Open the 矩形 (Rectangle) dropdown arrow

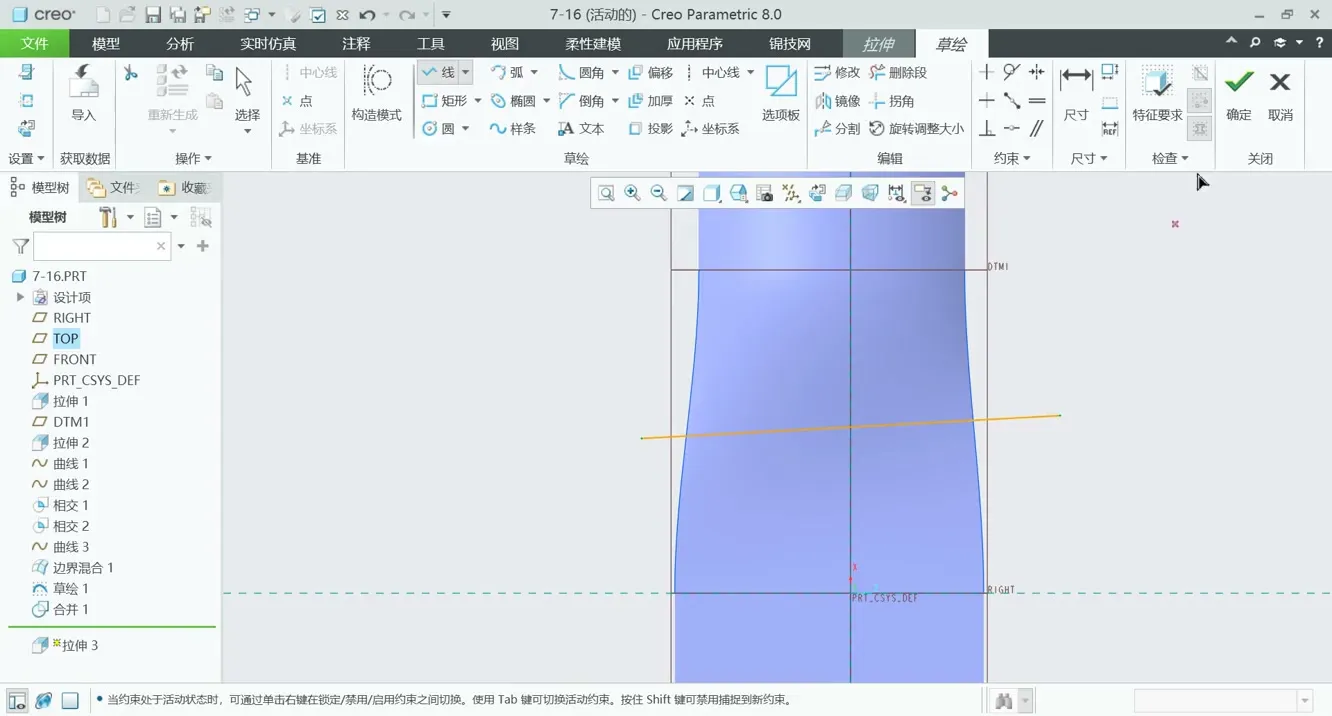point(478,101)
